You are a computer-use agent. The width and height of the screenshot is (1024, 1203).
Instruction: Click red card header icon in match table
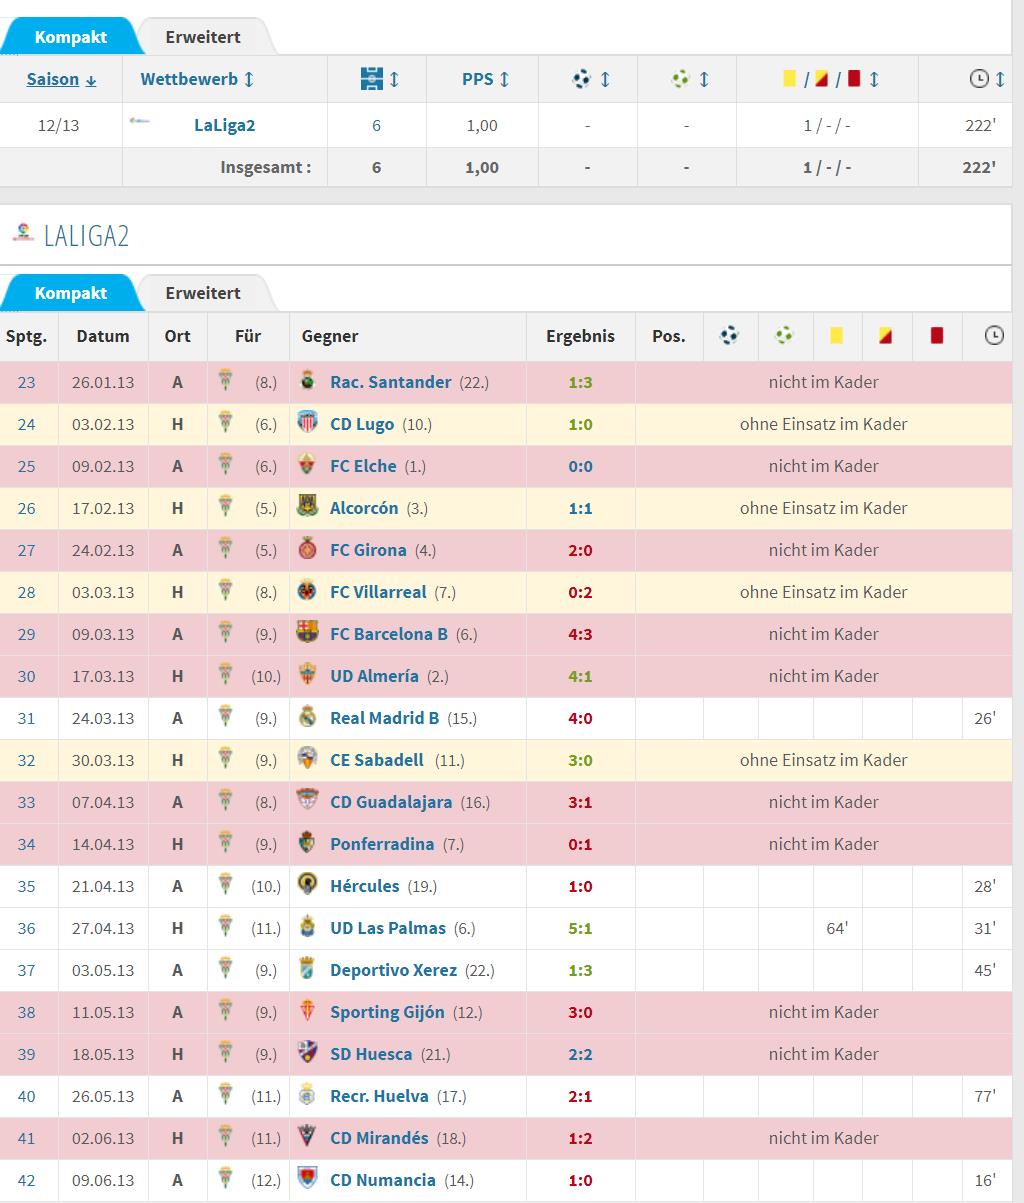click(x=937, y=336)
